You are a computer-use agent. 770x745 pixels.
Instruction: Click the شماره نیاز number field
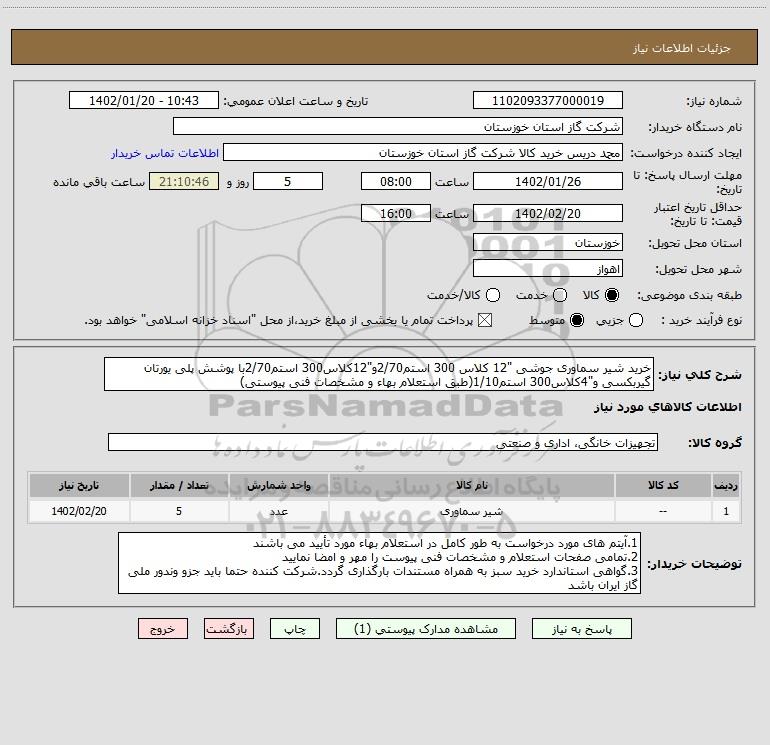(548, 101)
